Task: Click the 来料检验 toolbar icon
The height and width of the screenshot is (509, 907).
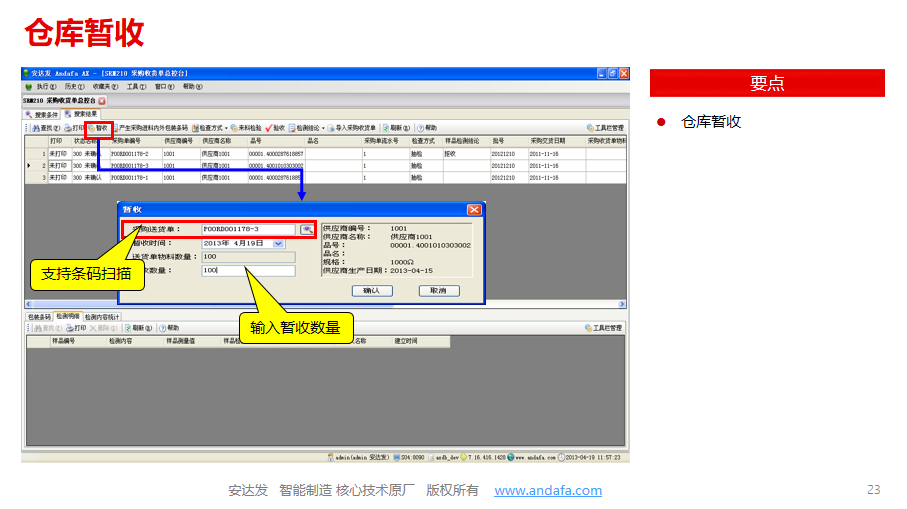Action: click(249, 128)
